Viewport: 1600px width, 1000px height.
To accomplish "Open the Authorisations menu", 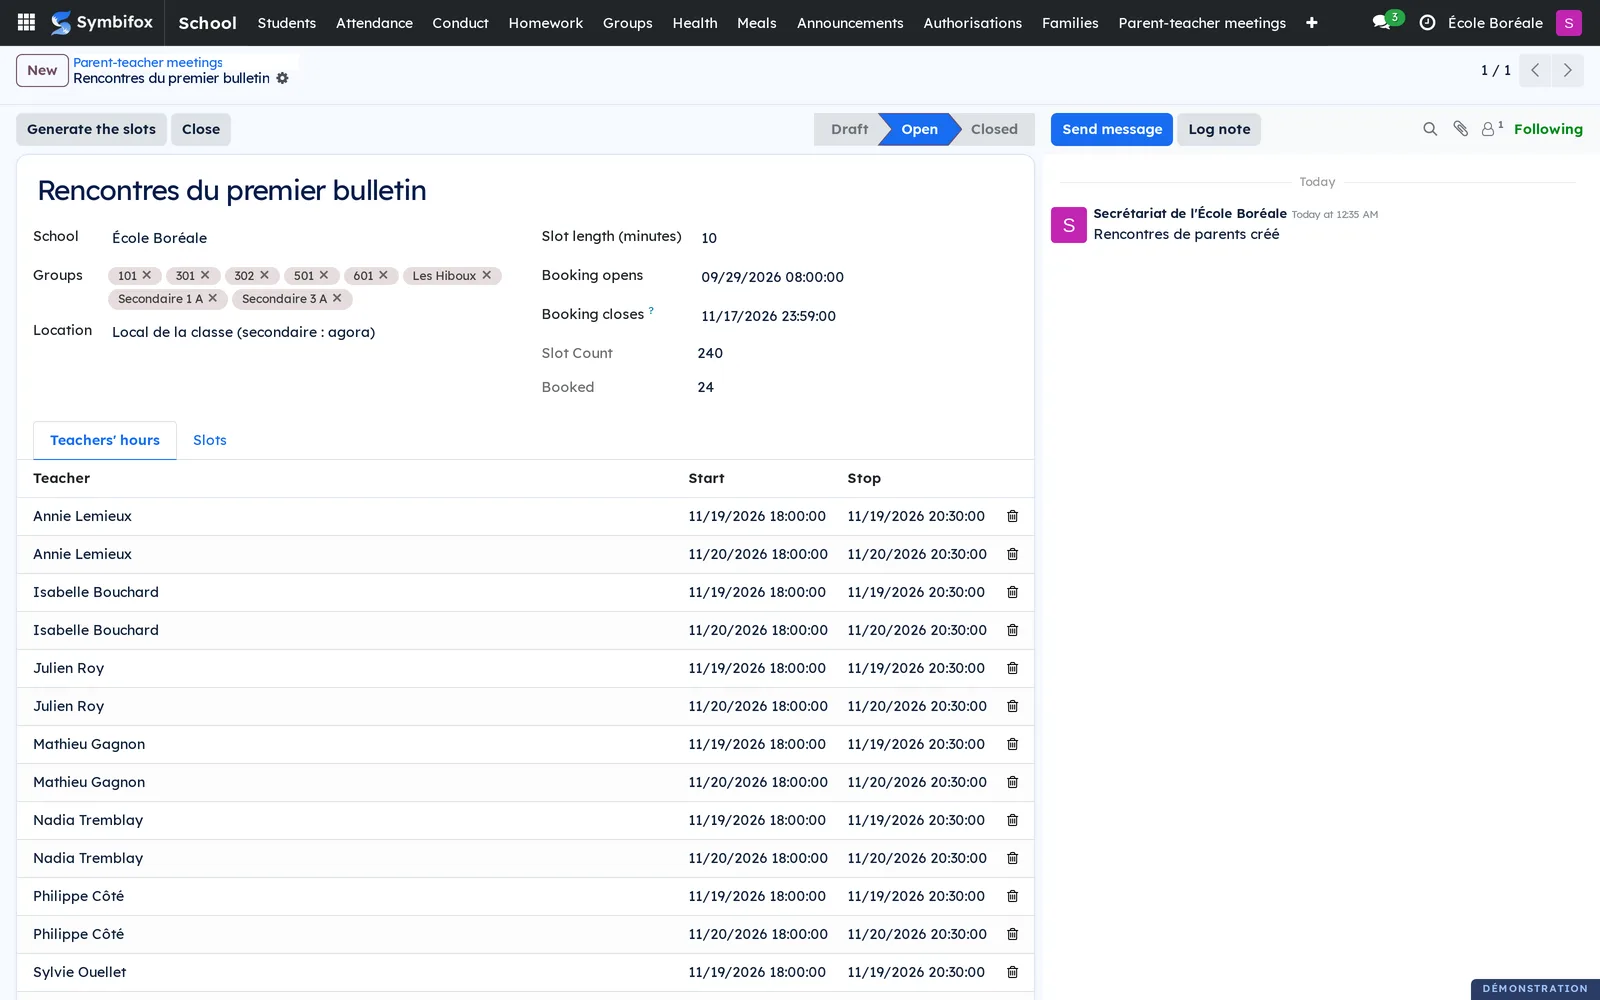I will click(972, 22).
